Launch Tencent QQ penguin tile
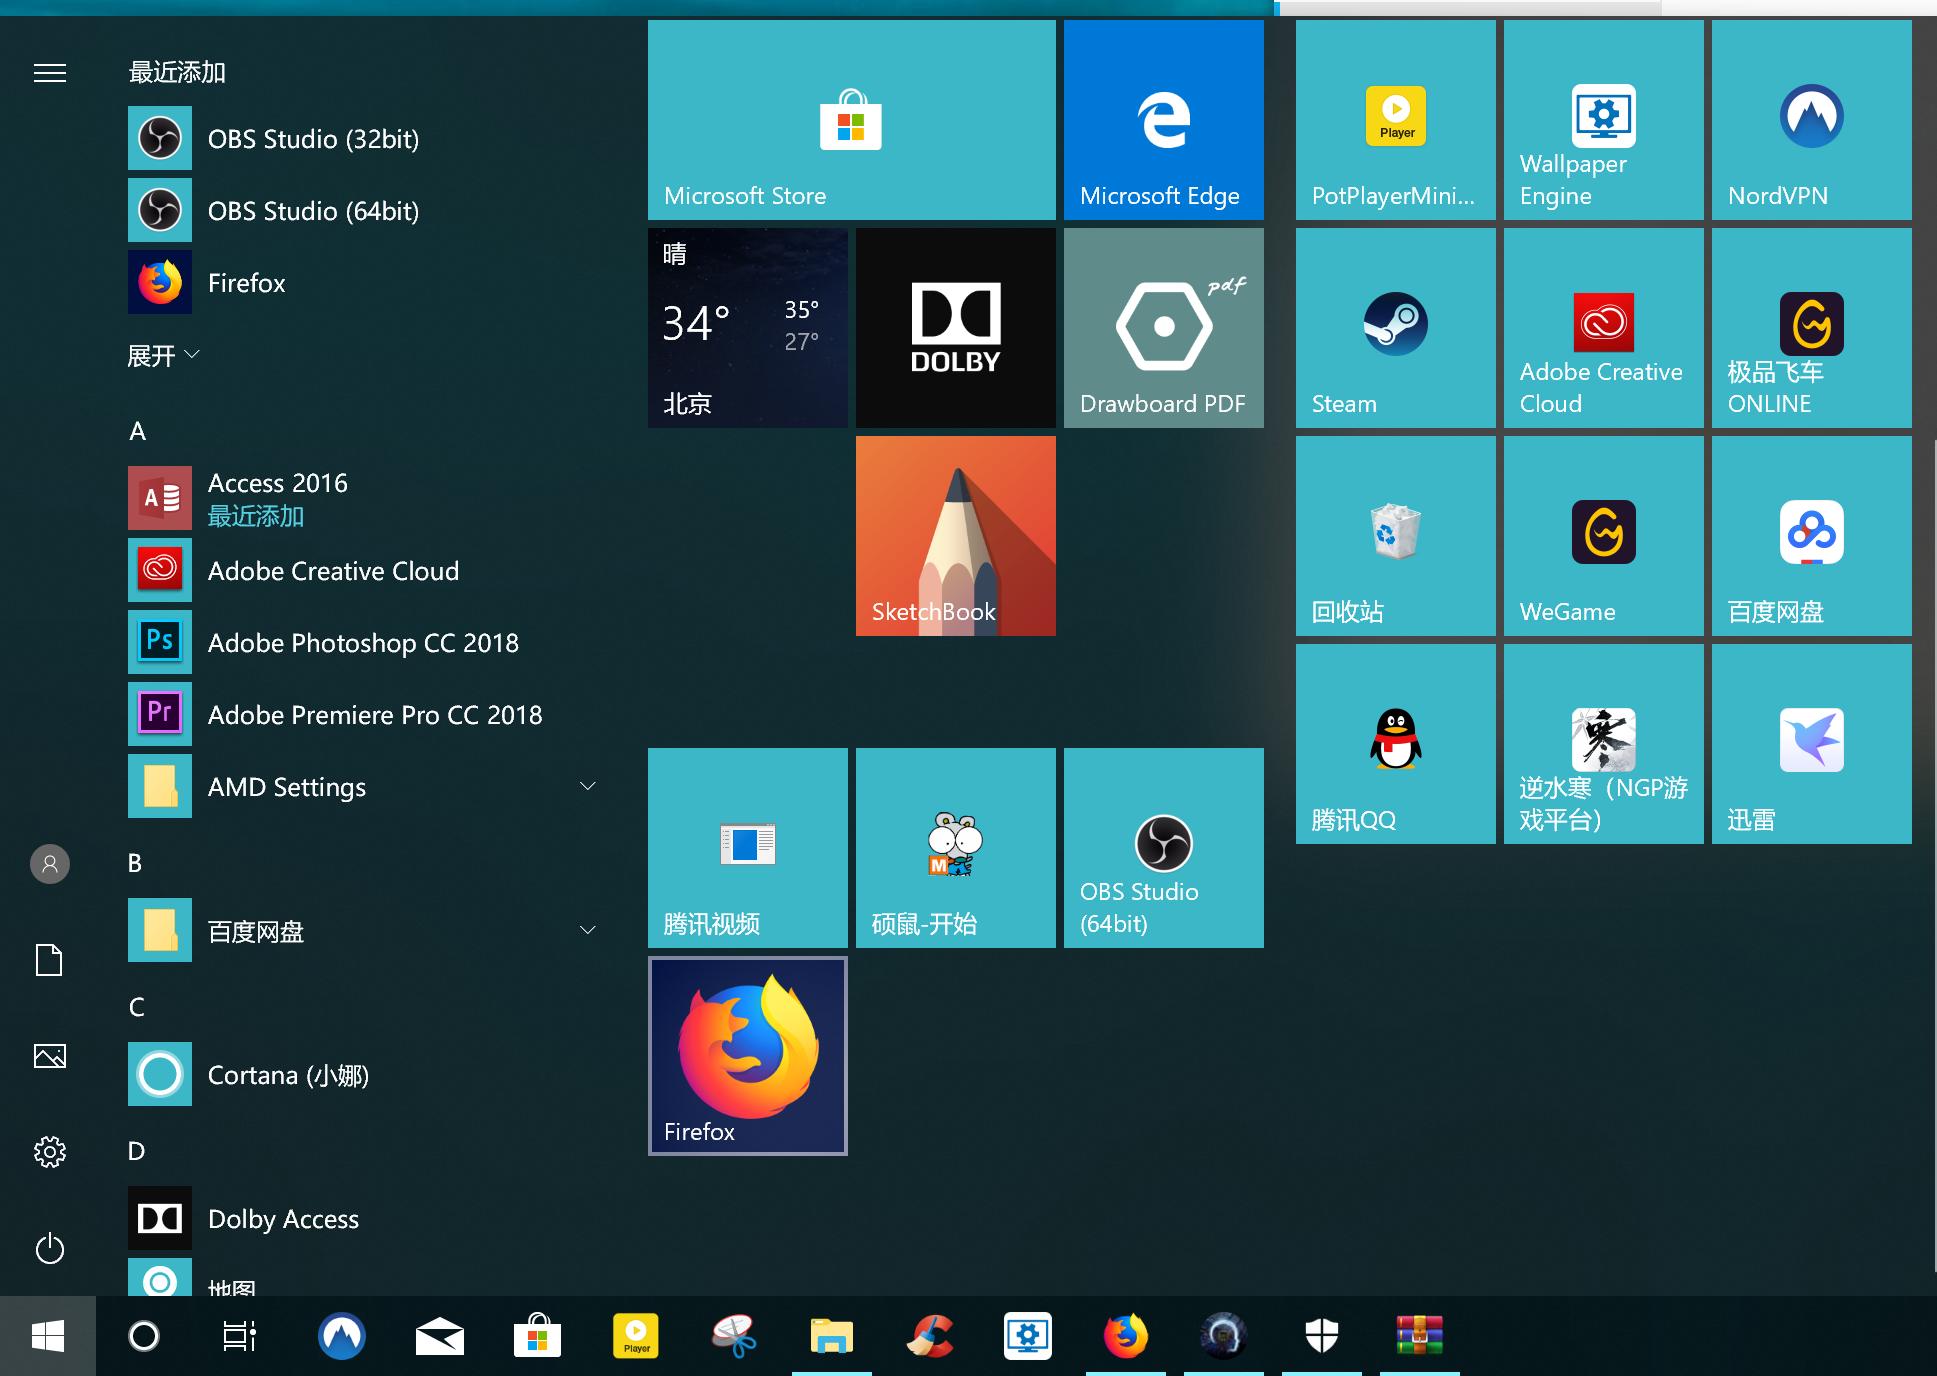This screenshot has height=1376, width=1937. tap(1395, 744)
